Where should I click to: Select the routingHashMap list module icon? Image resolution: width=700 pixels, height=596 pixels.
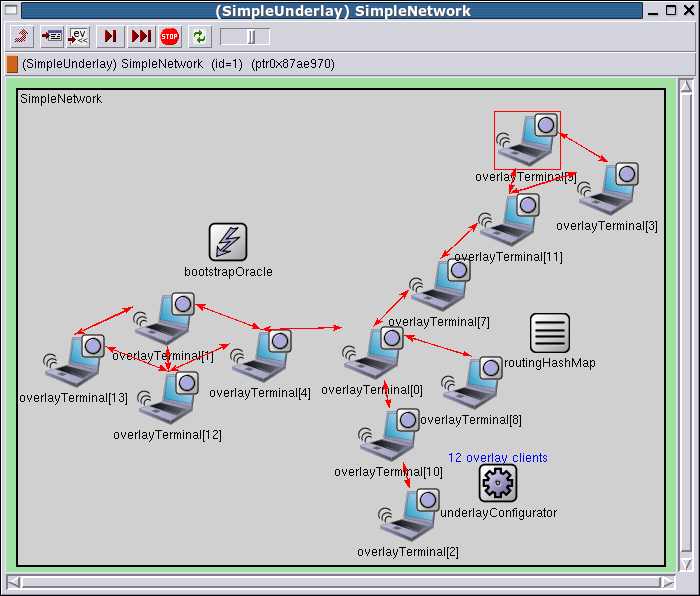tap(550, 333)
